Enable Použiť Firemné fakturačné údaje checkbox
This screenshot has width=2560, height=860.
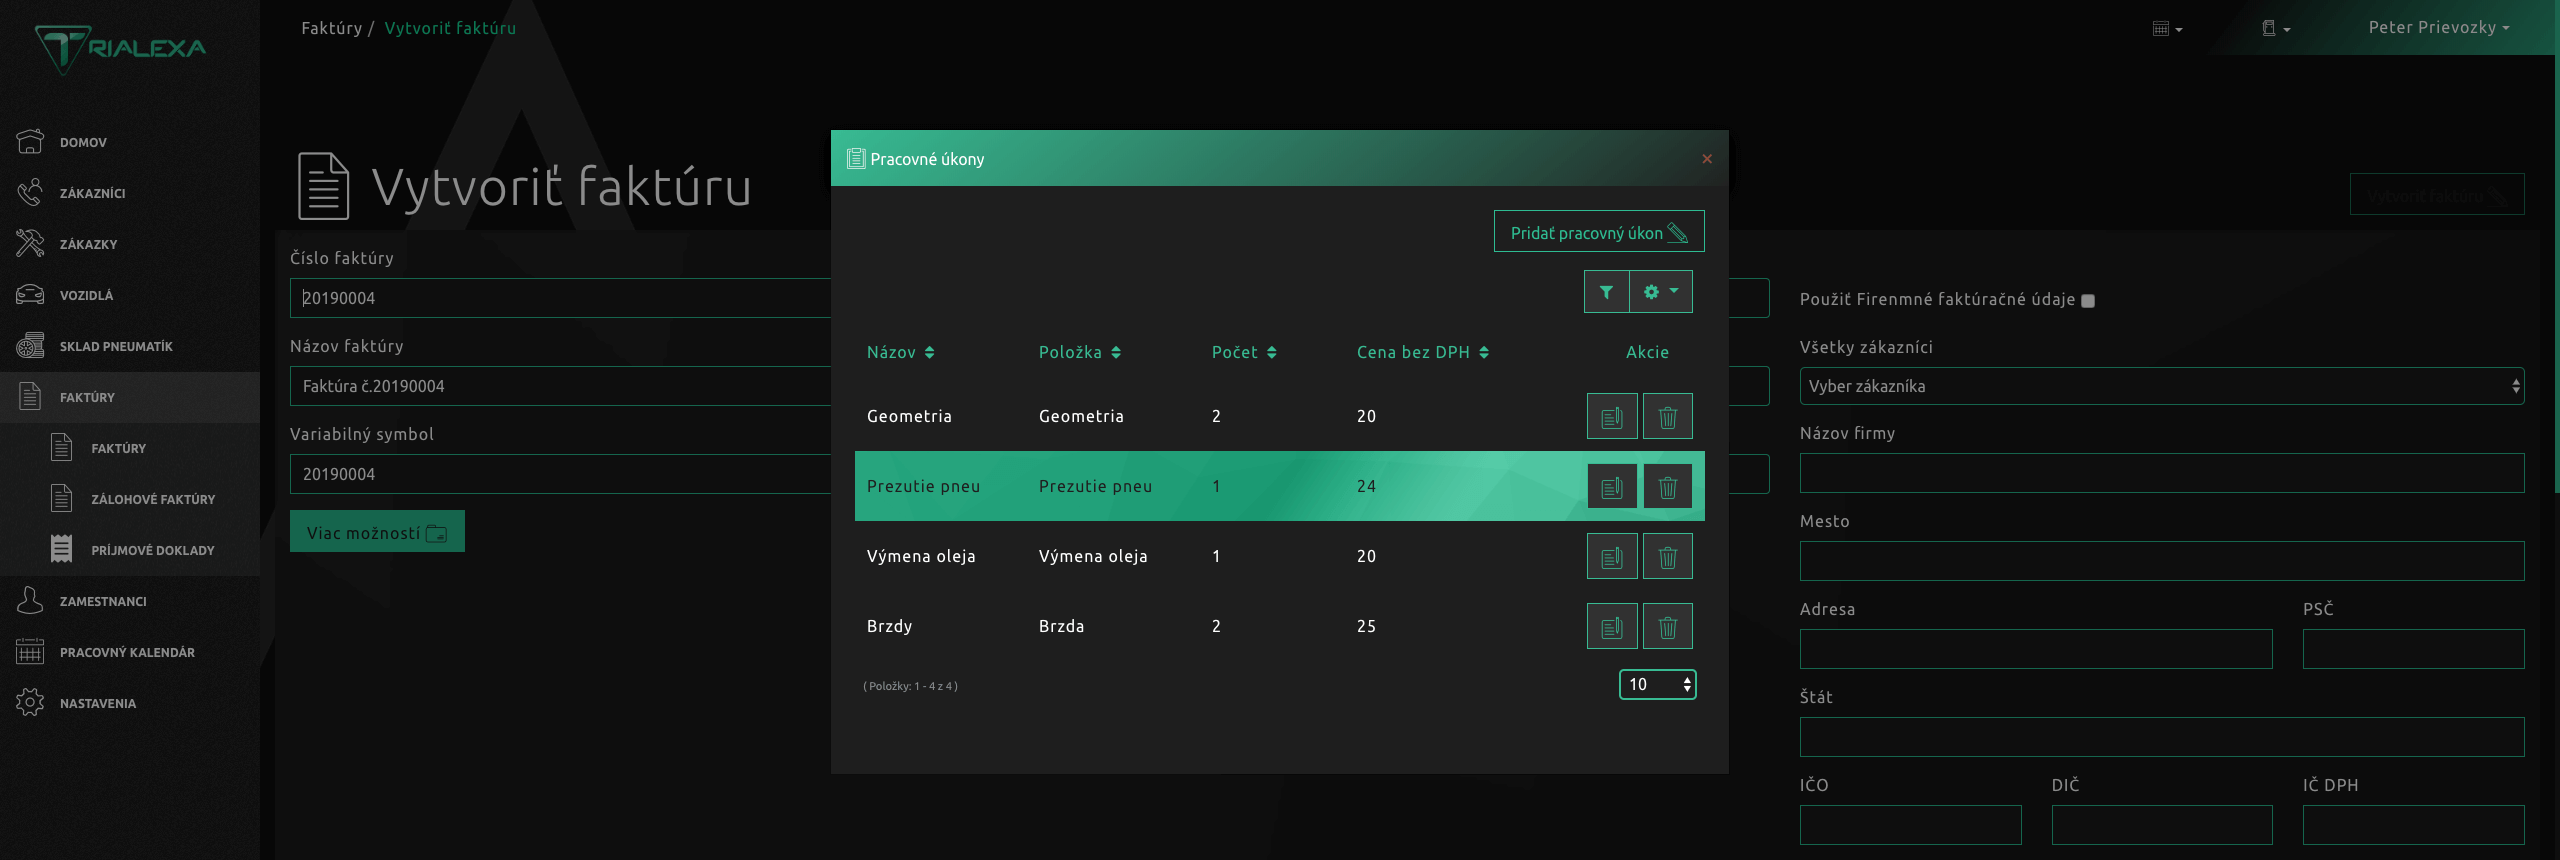2088,301
